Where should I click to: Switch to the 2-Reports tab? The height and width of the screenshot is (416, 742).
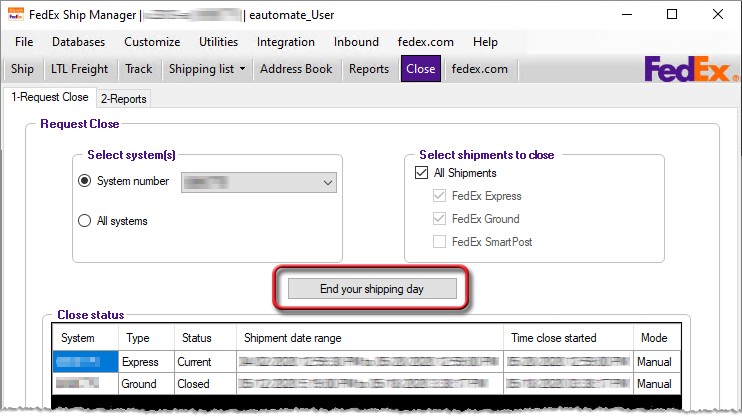coord(124,99)
